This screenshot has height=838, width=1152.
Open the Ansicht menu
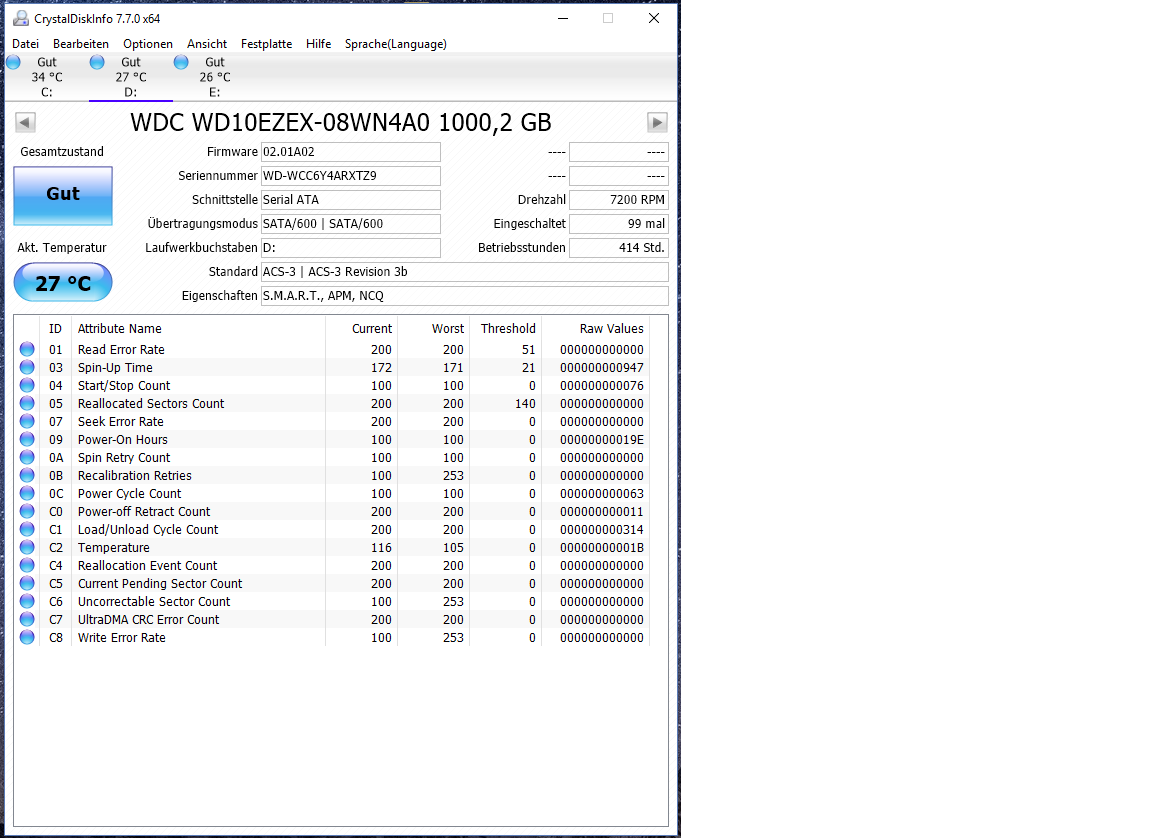(207, 44)
